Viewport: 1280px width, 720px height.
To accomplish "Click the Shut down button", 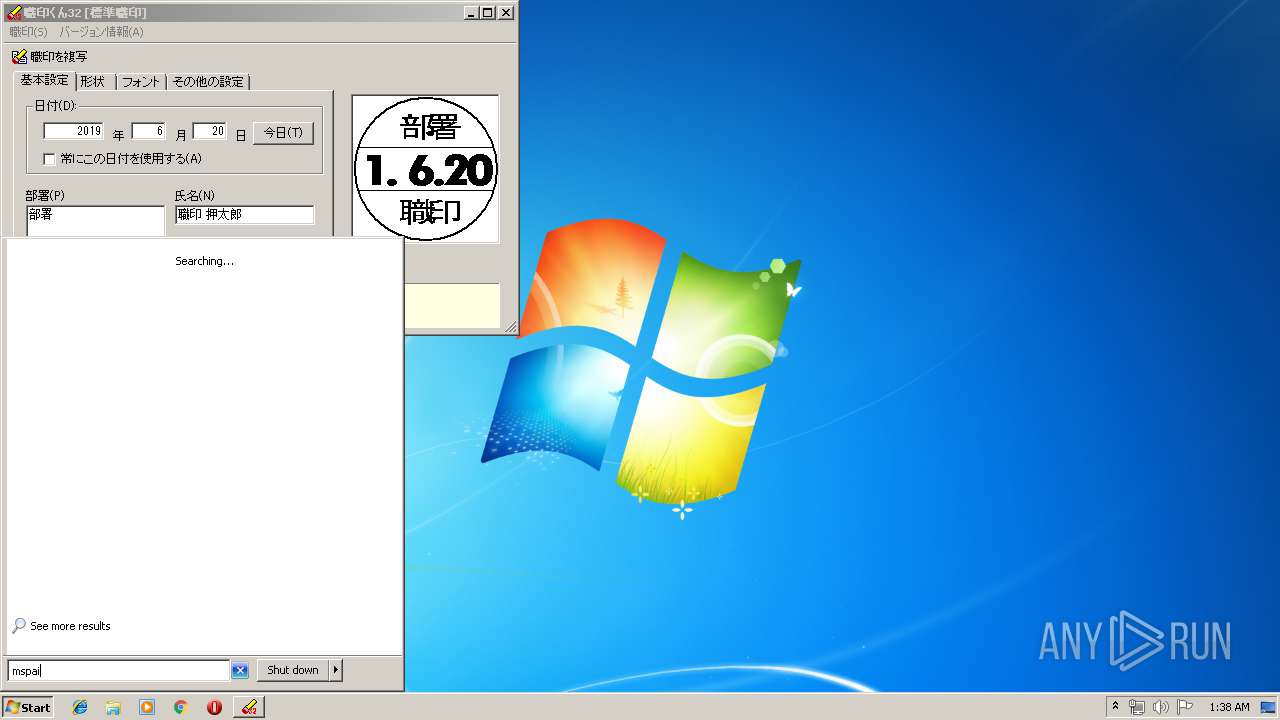I will pos(293,670).
